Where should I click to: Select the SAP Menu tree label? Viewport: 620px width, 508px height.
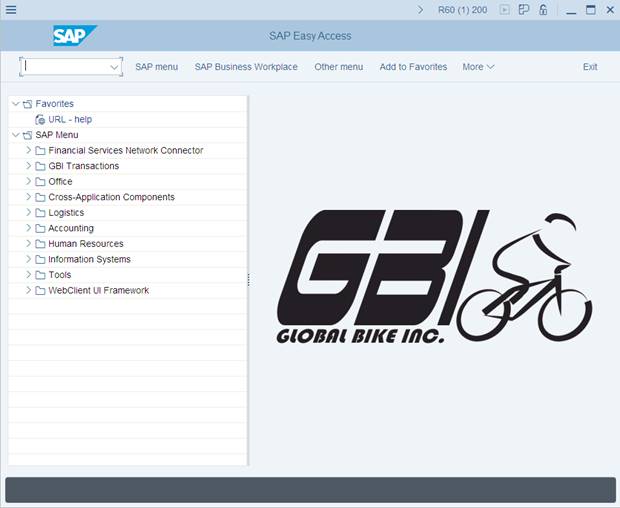57,135
